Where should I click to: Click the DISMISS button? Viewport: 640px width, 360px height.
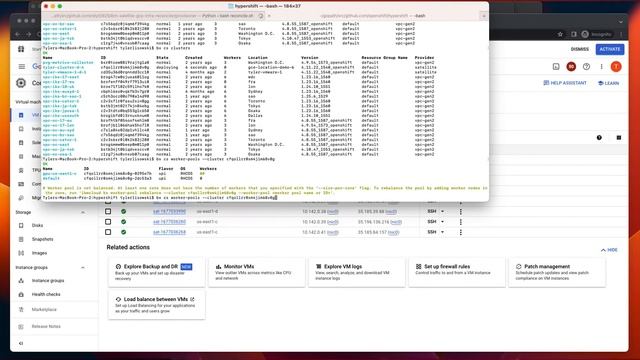580,49
